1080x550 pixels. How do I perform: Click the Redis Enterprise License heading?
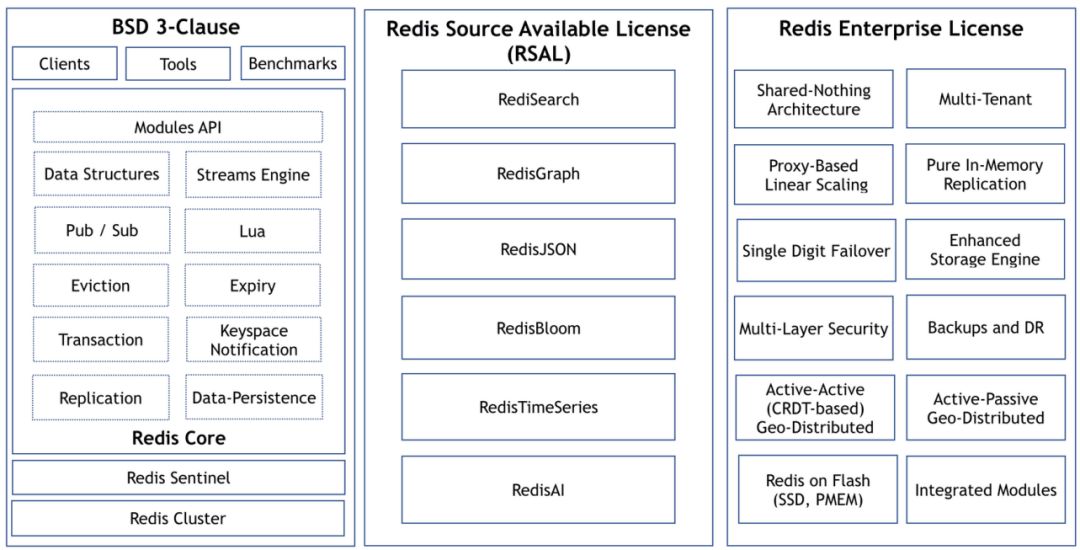coord(901,29)
